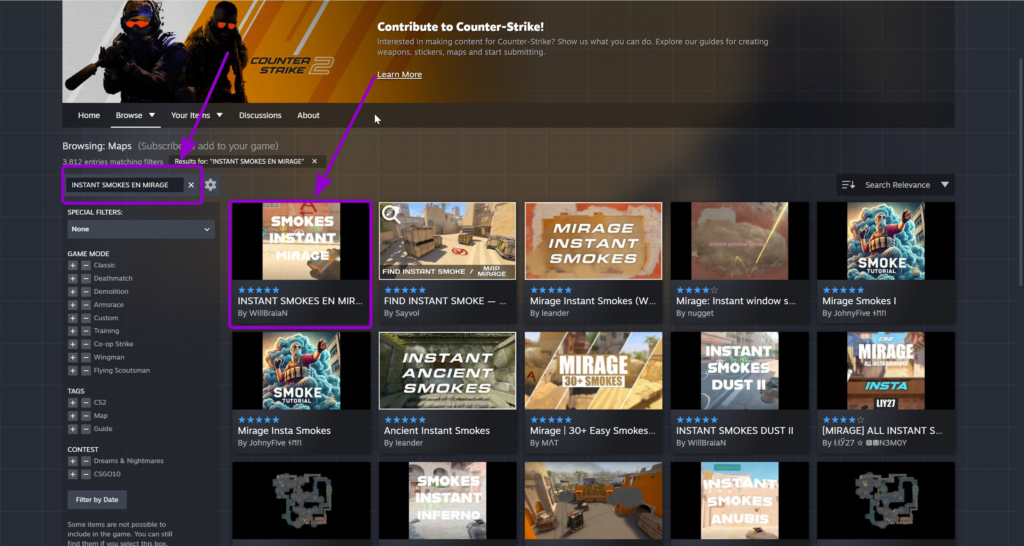The image size is (1024, 546).
Task: Include the CS2 tag with plus icon
Action: pos(72,402)
